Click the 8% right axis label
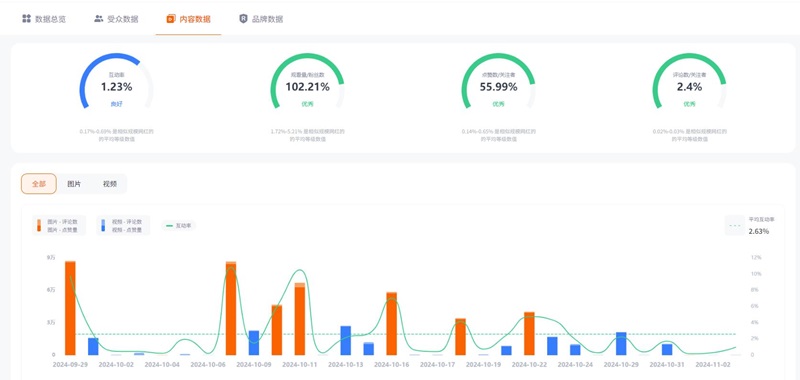 click(x=755, y=290)
